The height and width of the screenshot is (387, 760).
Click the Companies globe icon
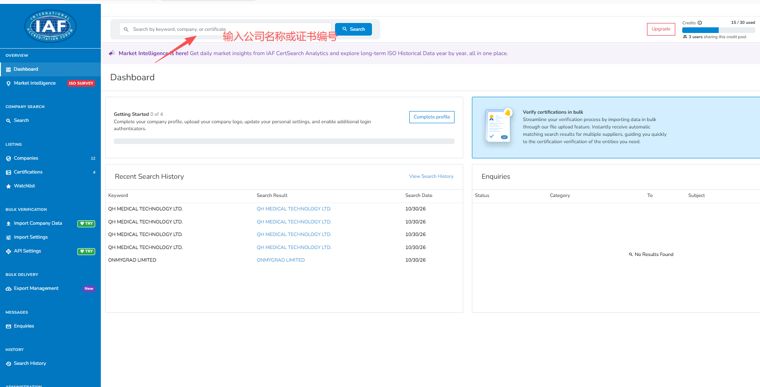coord(8,158)
